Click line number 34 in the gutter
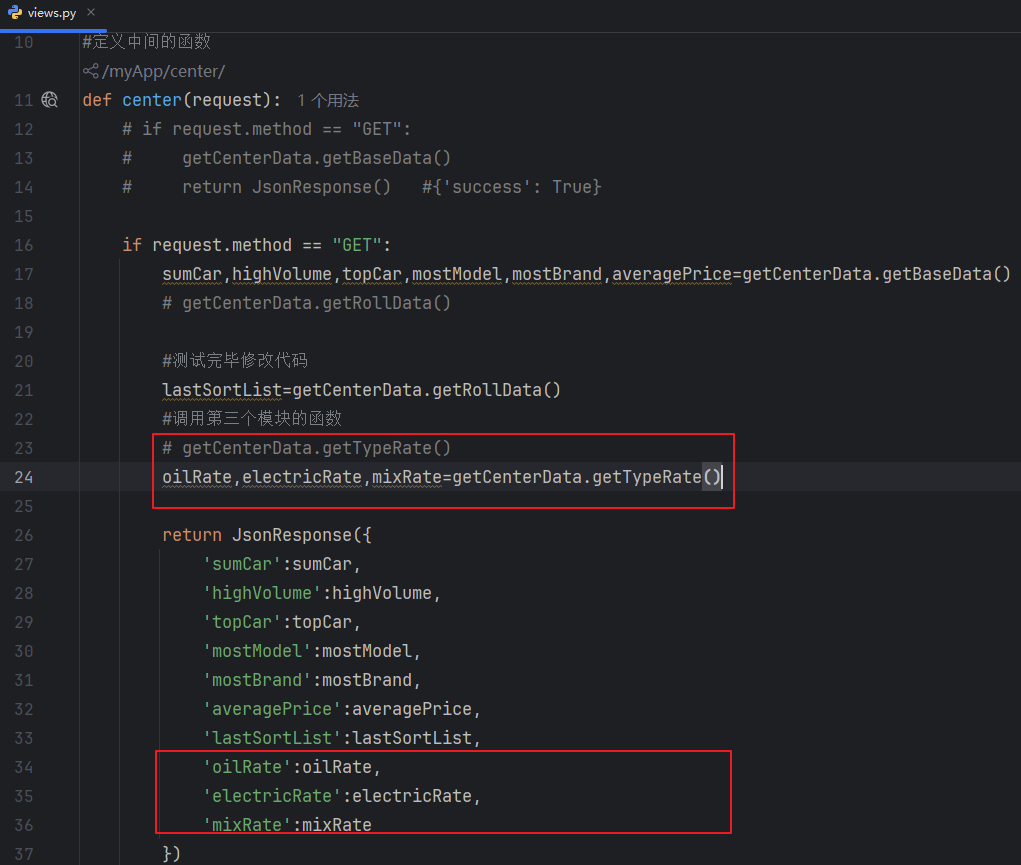Screen dimensions: 1021x865 [x=24, y=767]
